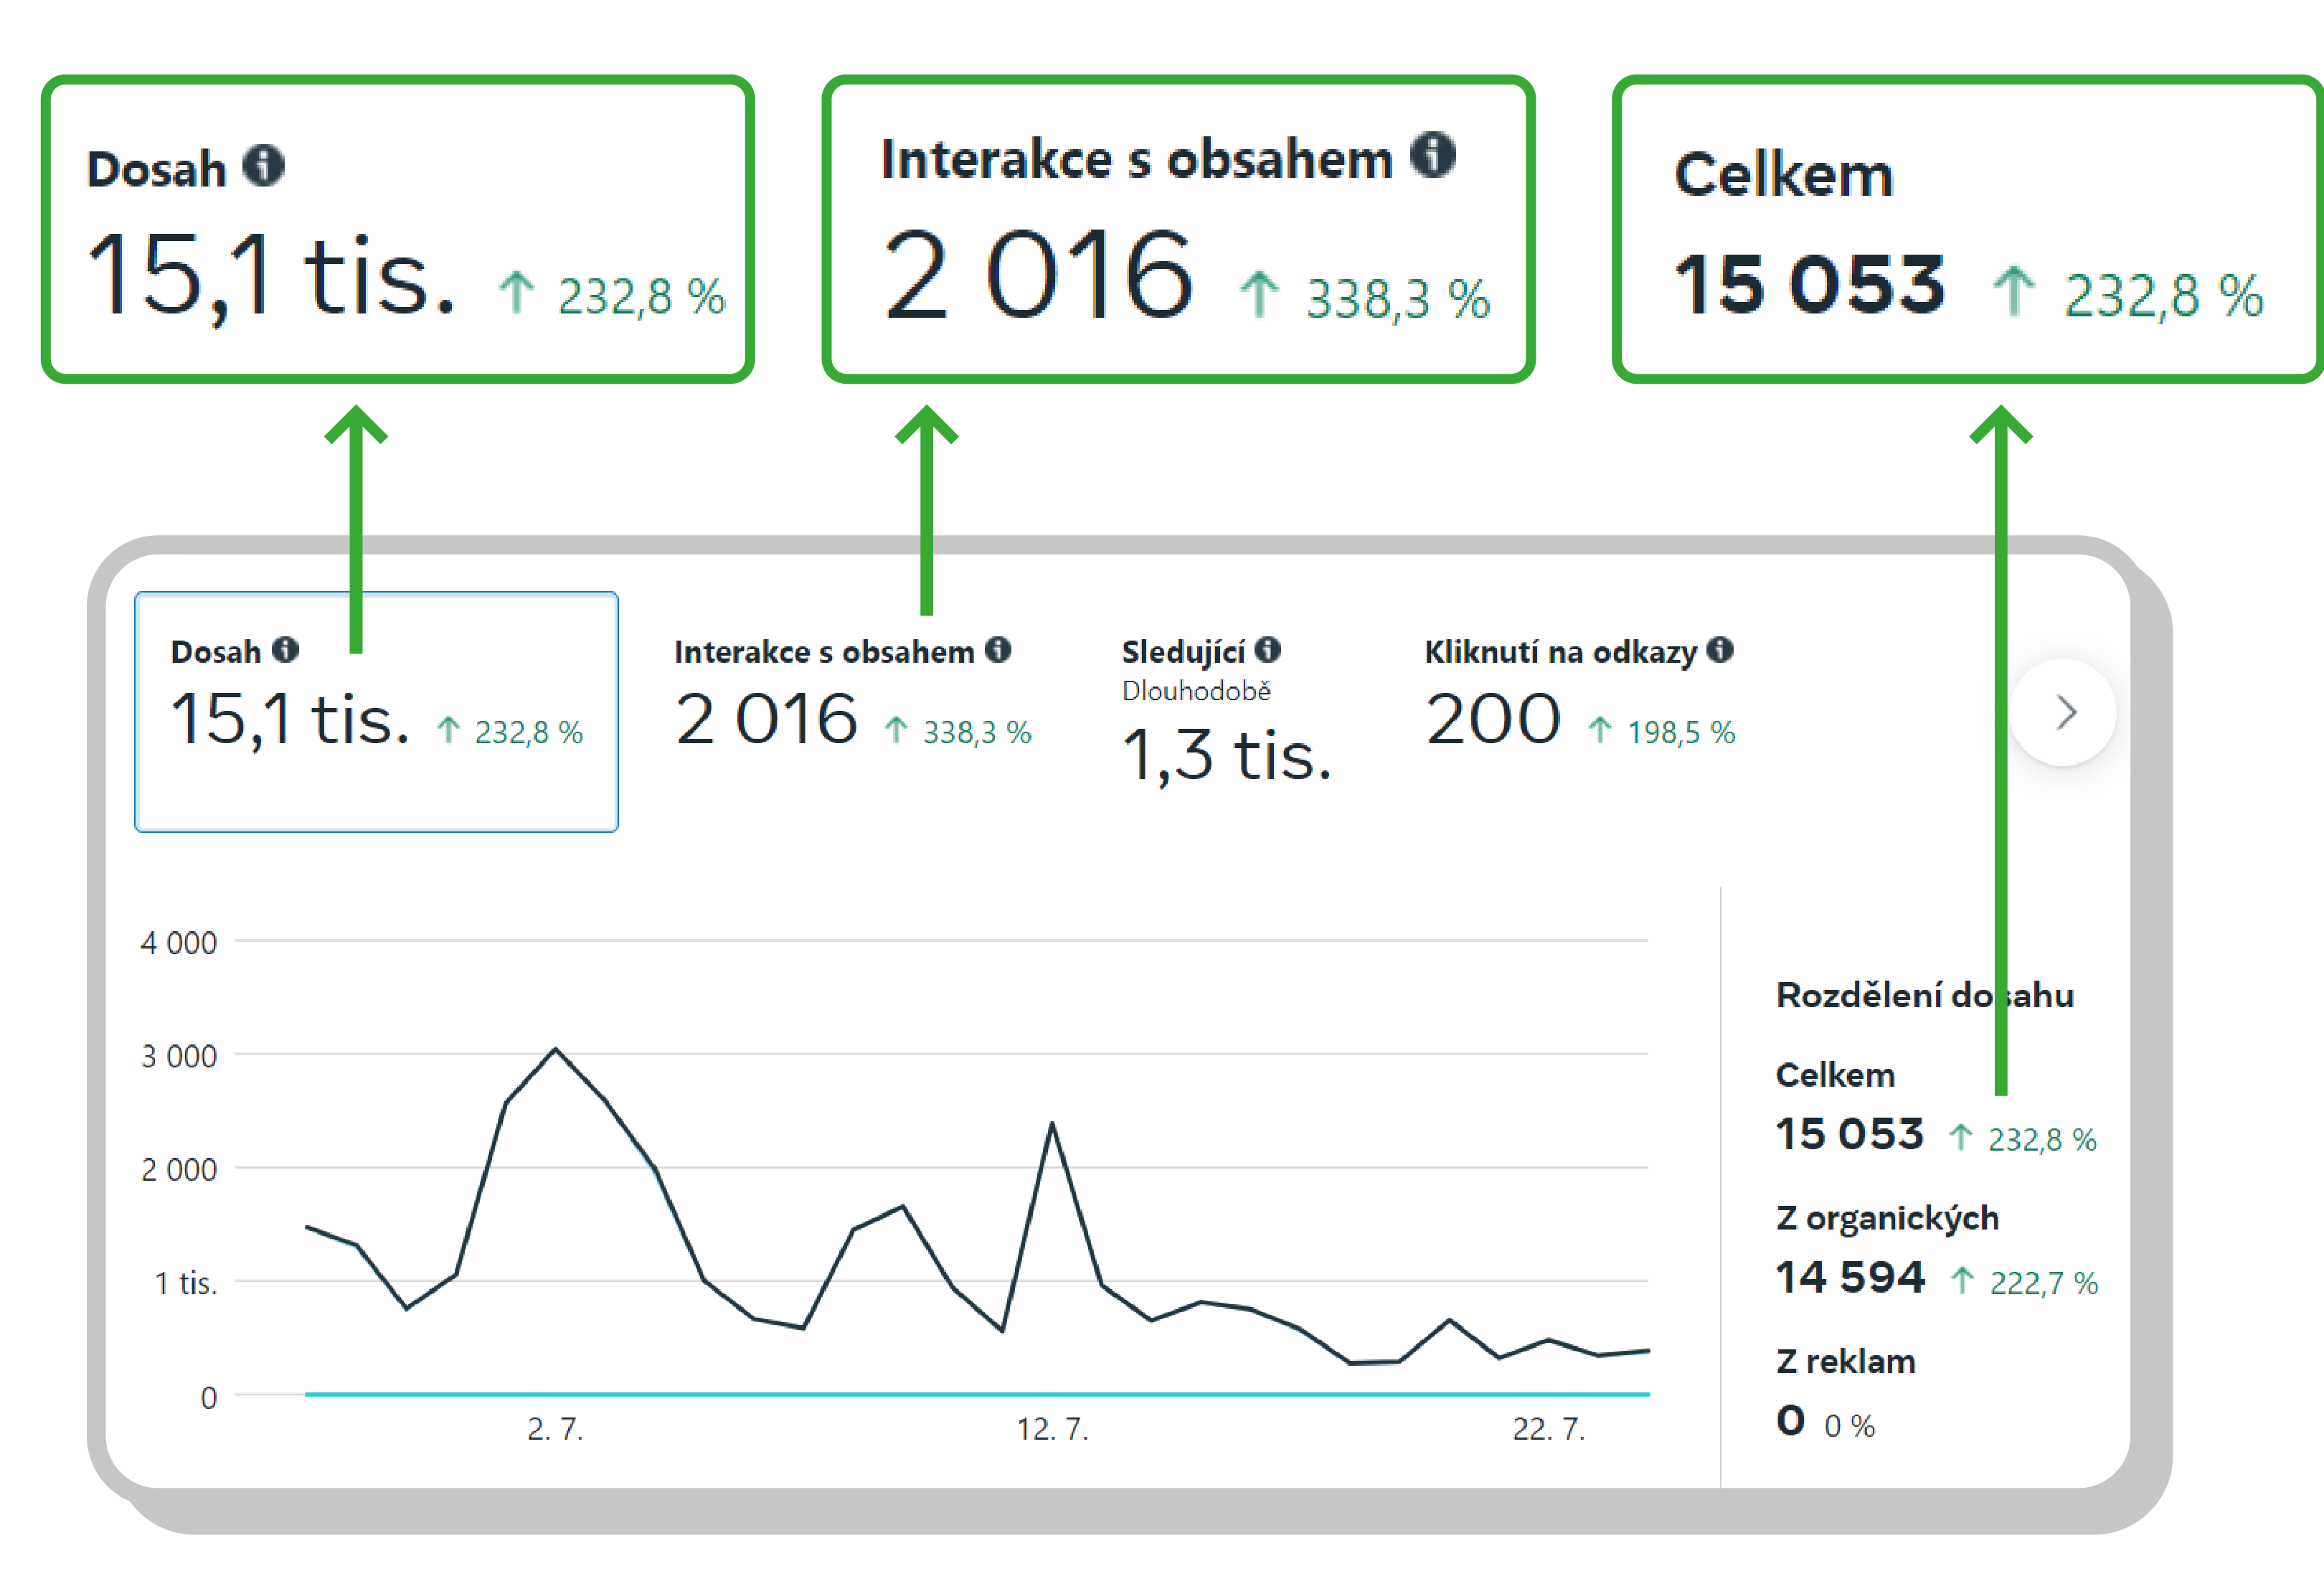Click the reach line peak above 2. 7.

(556, 1049)
